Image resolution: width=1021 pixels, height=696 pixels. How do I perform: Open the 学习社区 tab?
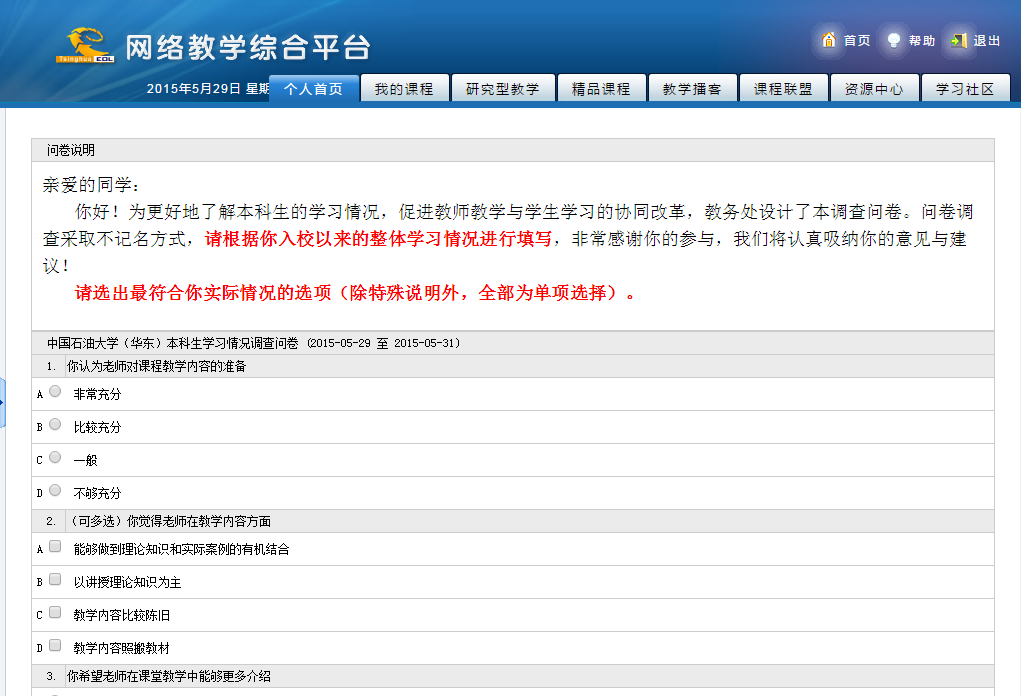(965, 89)
